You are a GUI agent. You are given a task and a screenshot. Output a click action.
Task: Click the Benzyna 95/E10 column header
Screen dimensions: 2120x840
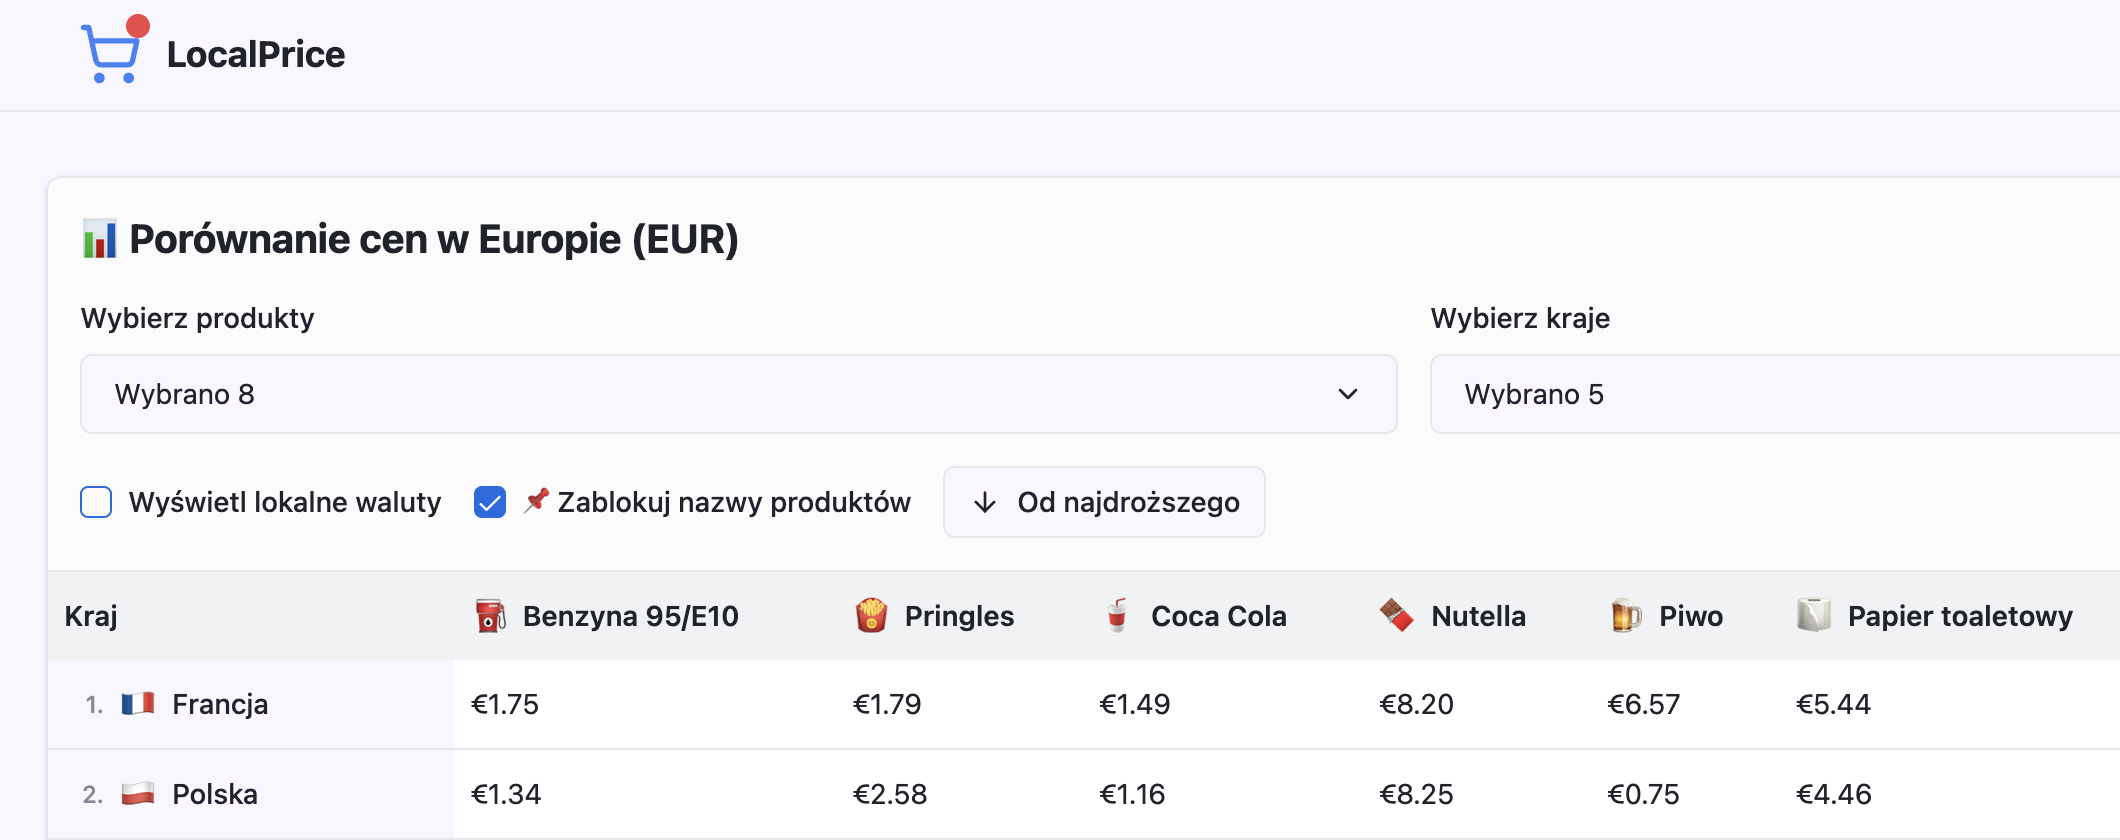pyautogui.click(x=630, y=616)
